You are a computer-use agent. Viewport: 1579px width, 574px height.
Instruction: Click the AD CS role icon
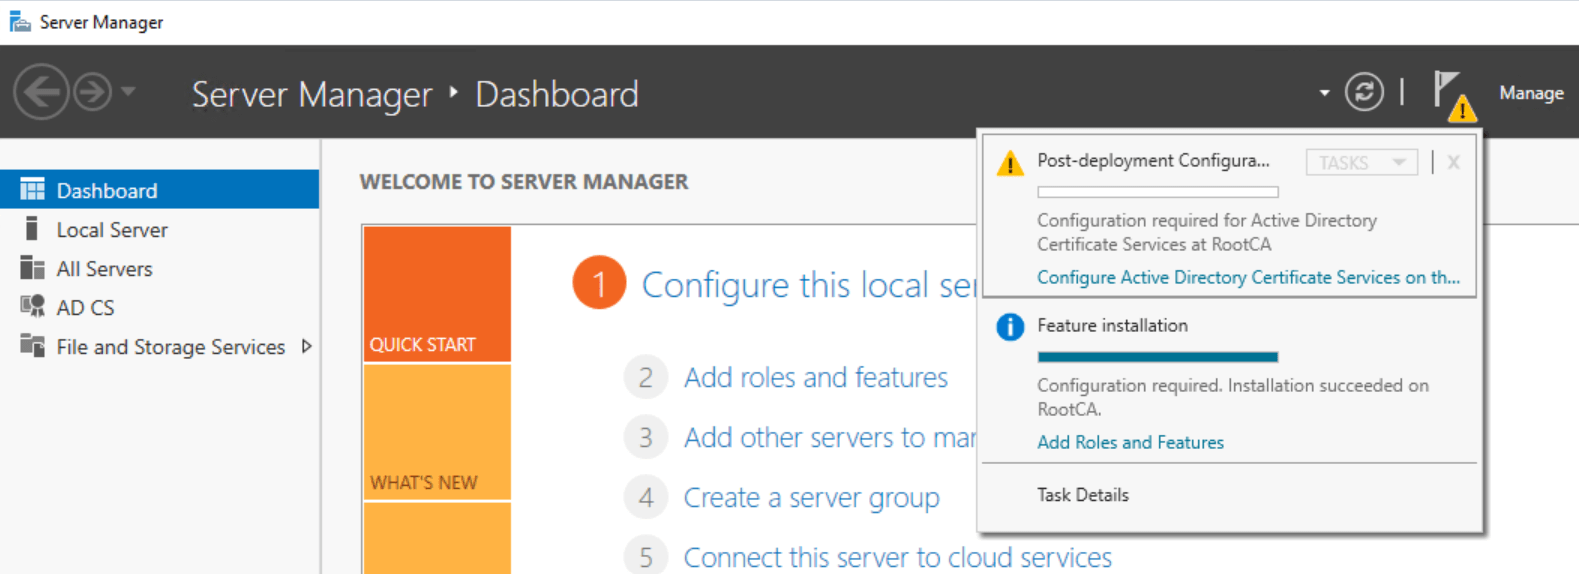click(x=32, y=306)
